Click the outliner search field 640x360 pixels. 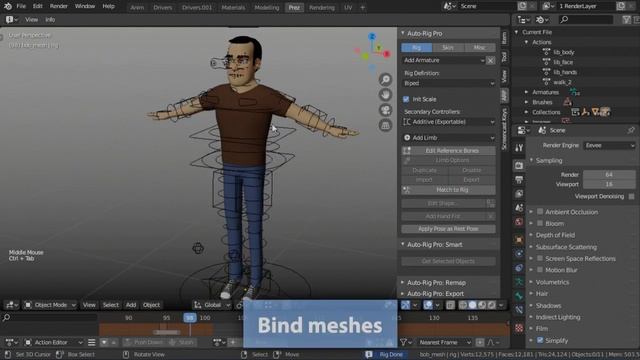coord(586,20)
